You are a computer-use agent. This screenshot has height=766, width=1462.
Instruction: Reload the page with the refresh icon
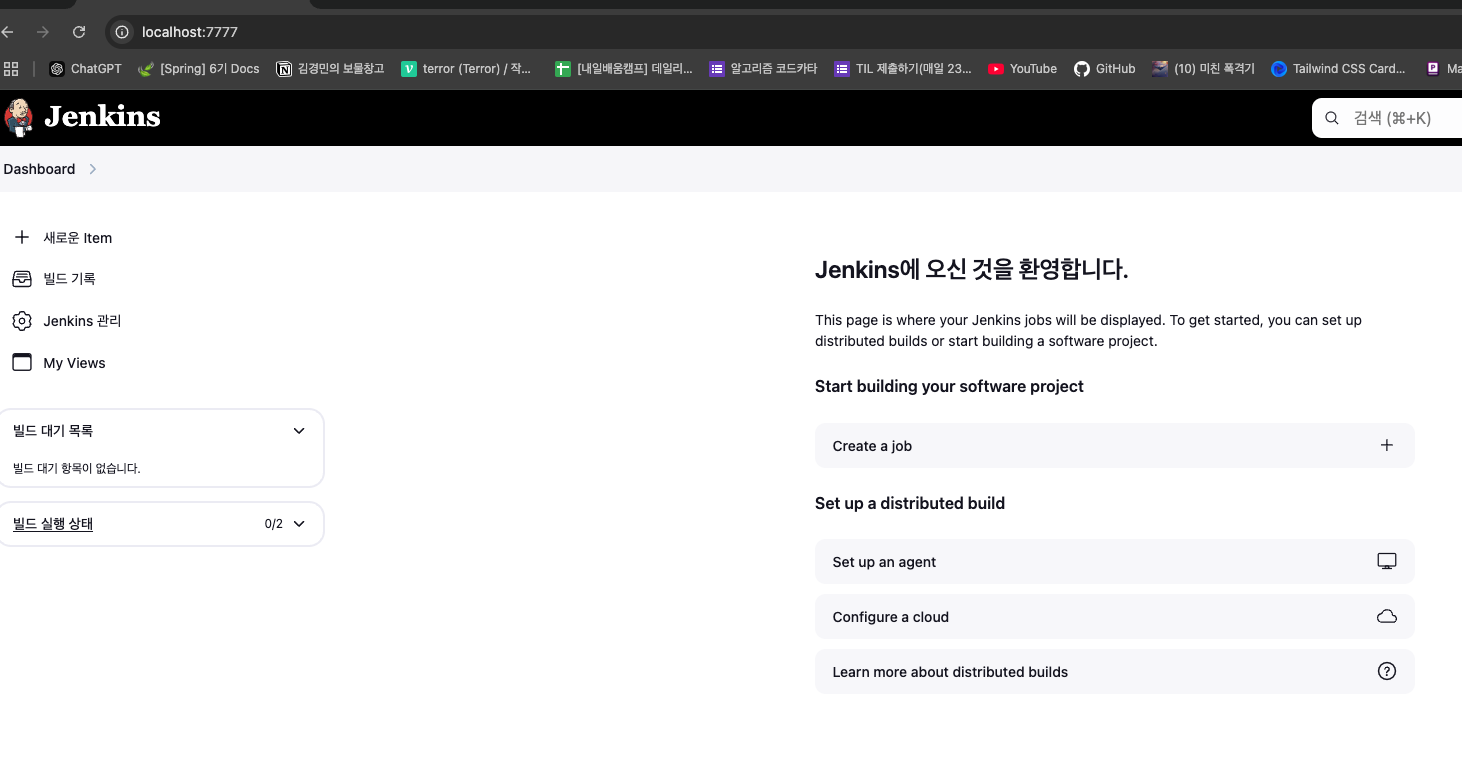(79, 31)
